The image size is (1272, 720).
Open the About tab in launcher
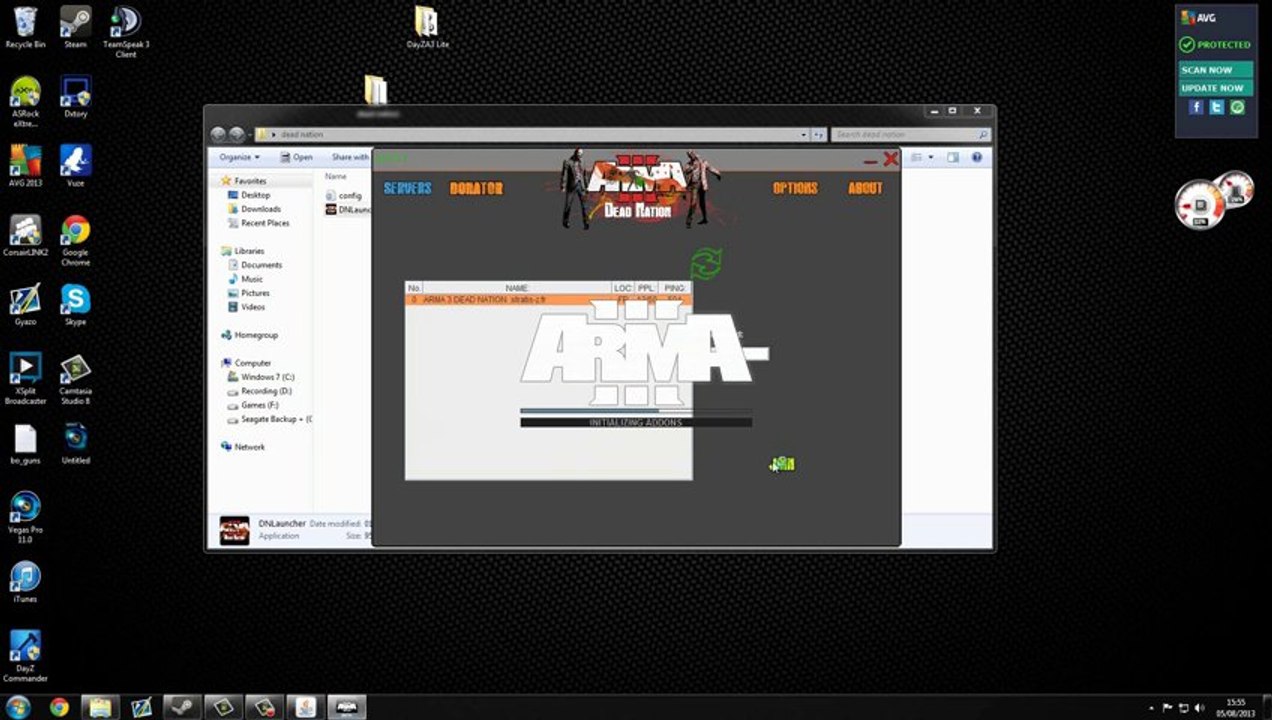[865, 188]
